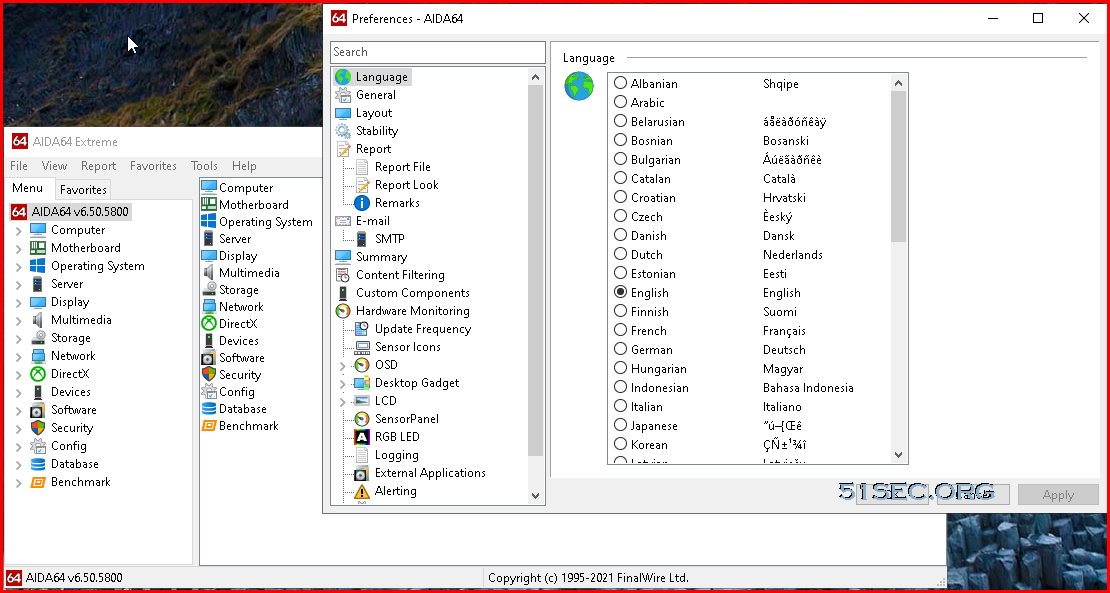Screen dimensions: 1110x593
Task: Click the DirectX icon in the category list pane
Action: pos(209,324)
